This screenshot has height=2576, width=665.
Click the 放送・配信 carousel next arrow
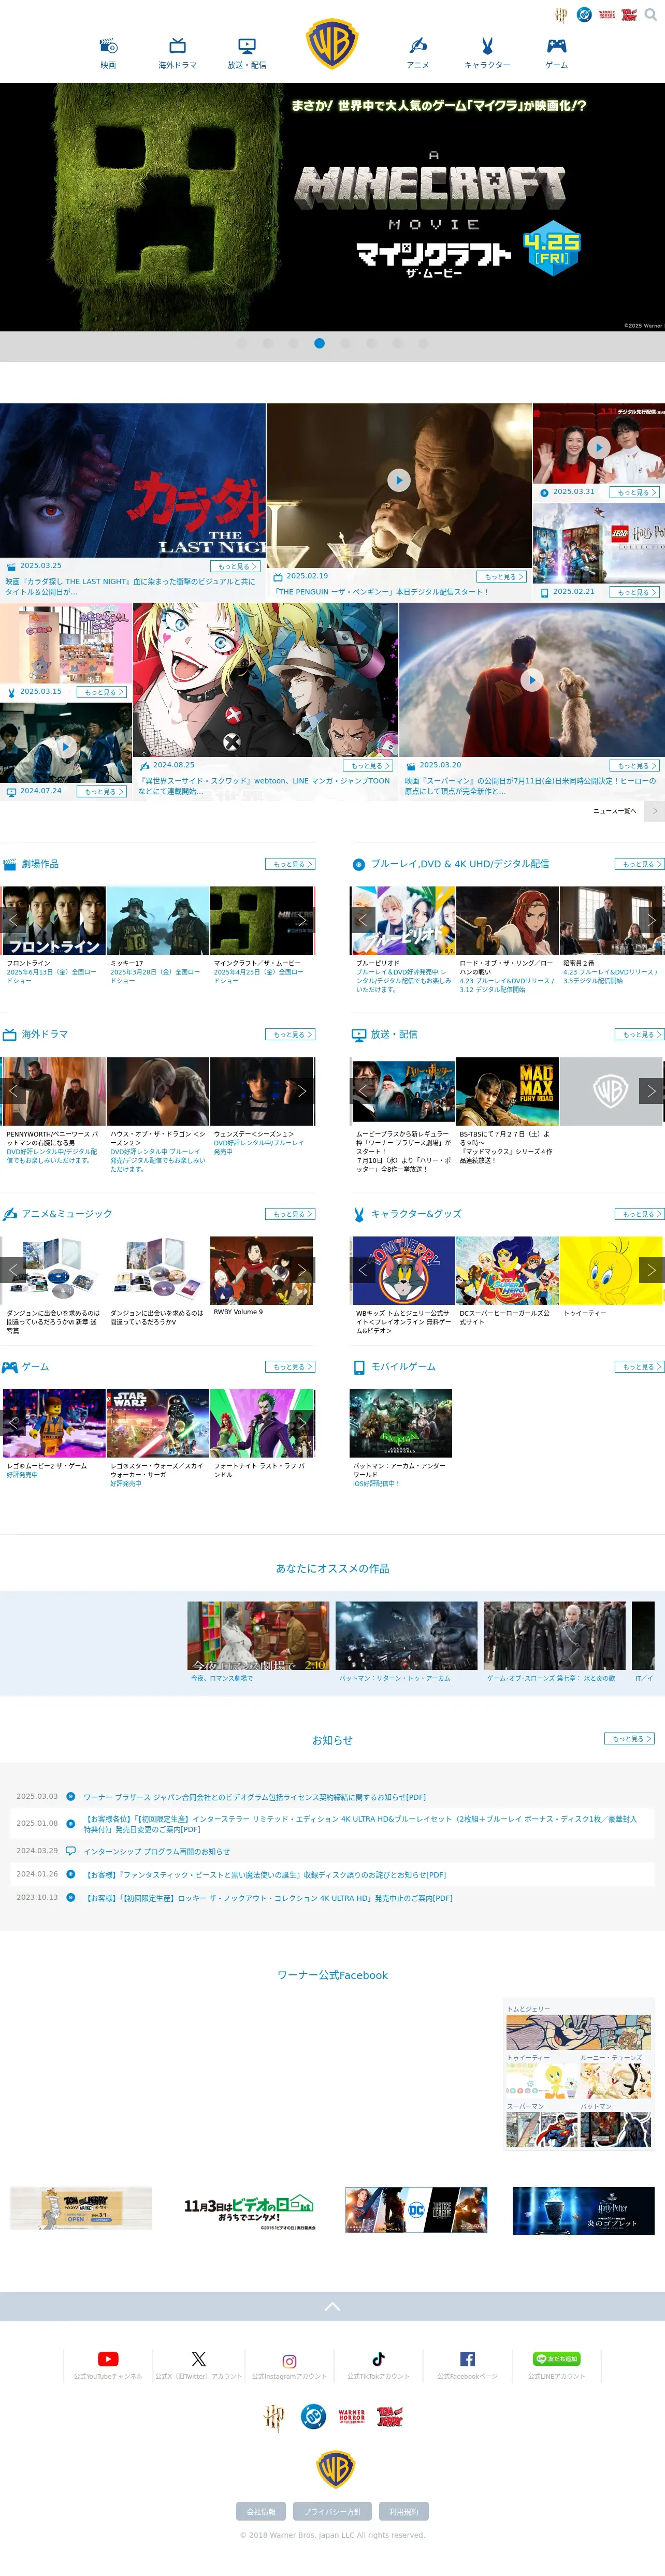click(651, 1091)
